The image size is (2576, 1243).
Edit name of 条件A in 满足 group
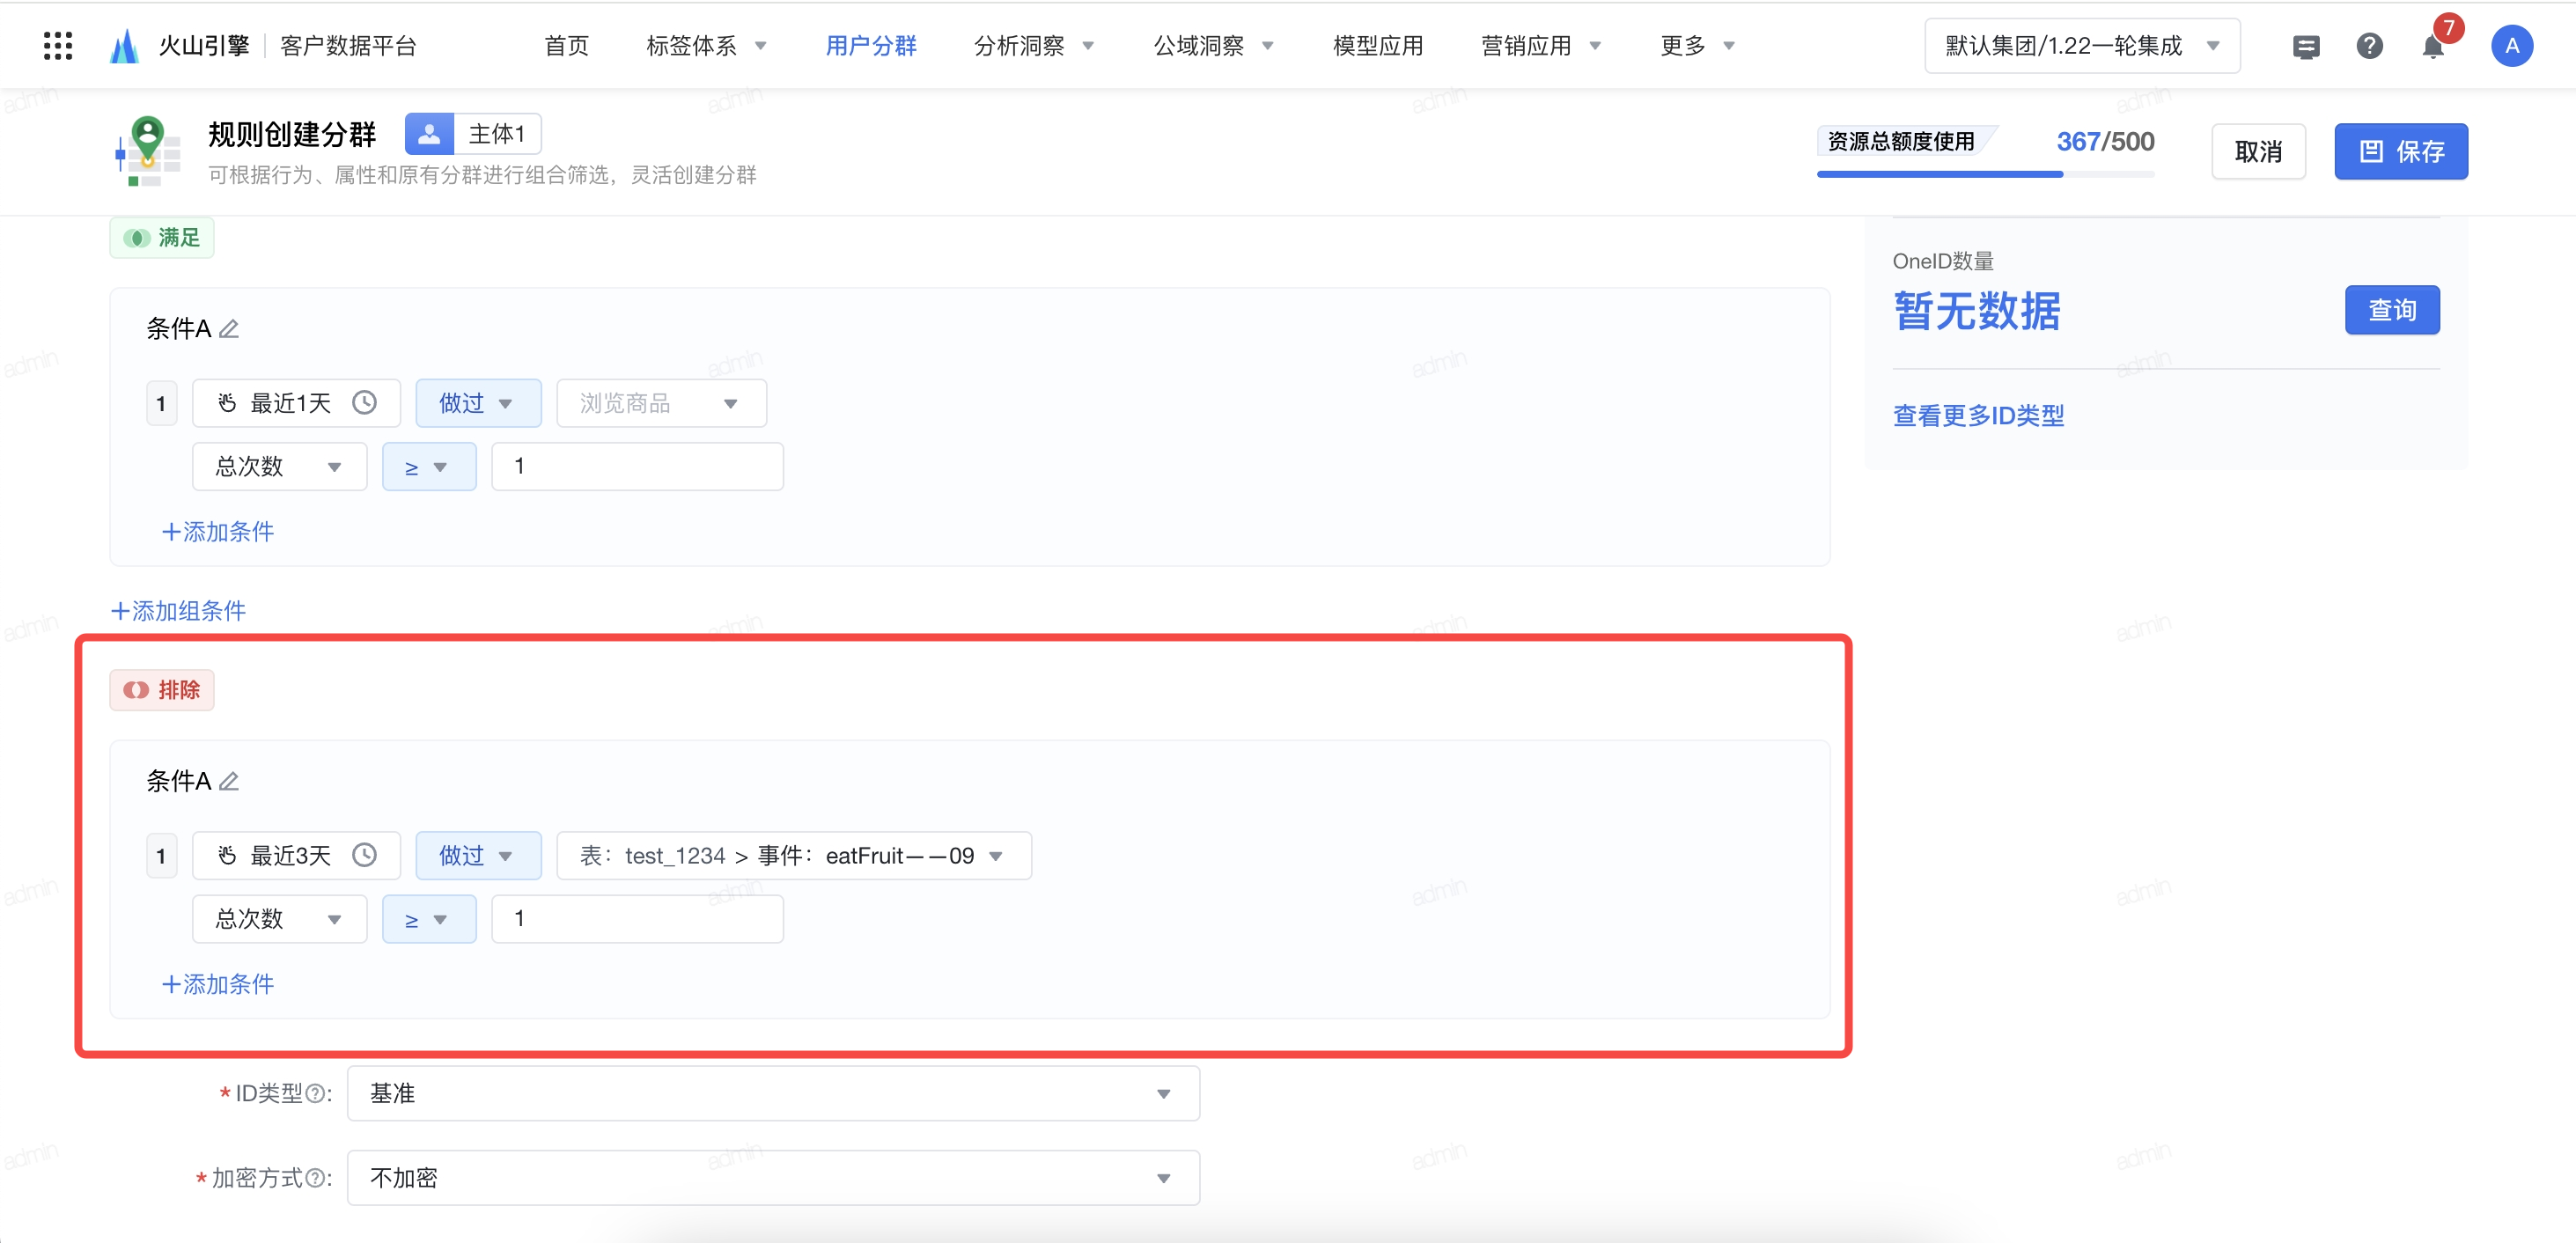[229, 329]
